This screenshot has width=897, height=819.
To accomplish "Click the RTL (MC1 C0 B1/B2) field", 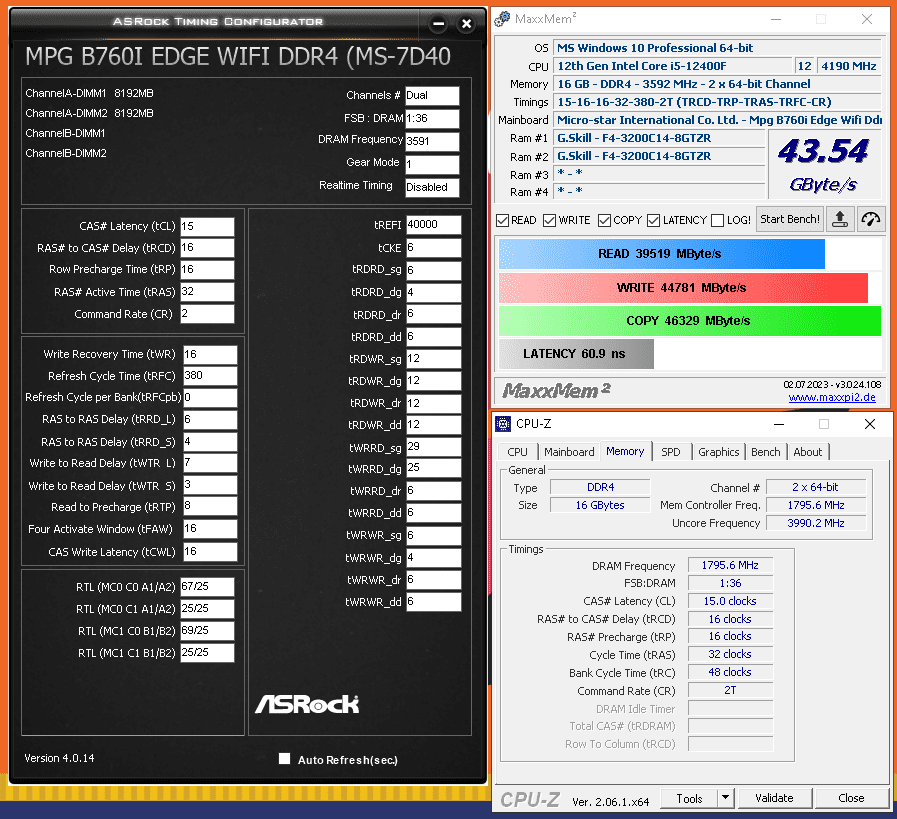I will pos(207,631).
